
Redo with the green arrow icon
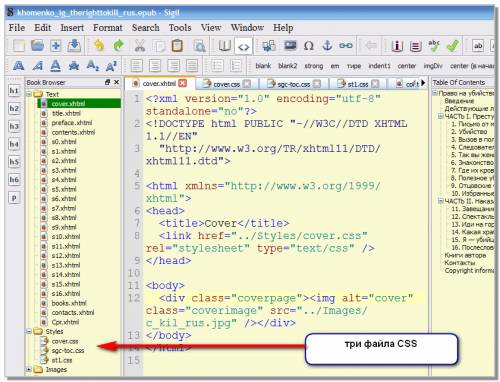[x=118, y=46]
